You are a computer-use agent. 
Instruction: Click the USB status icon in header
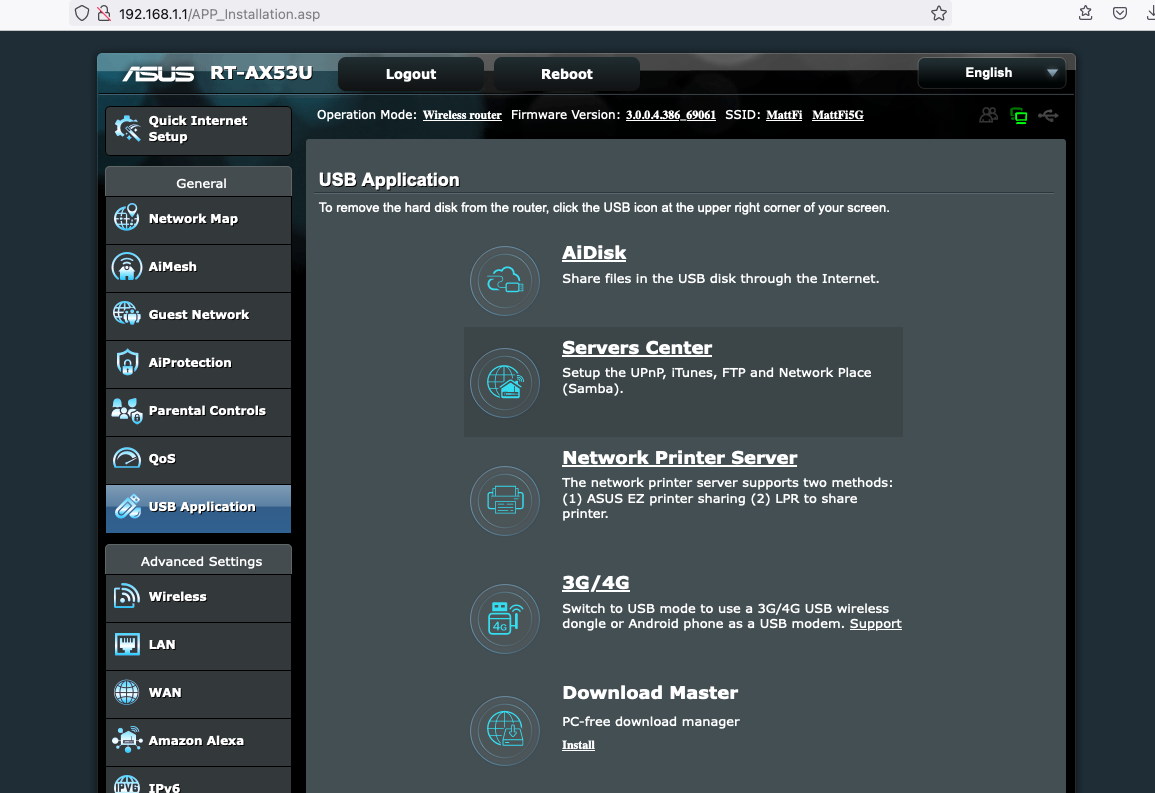point(1048,116)
